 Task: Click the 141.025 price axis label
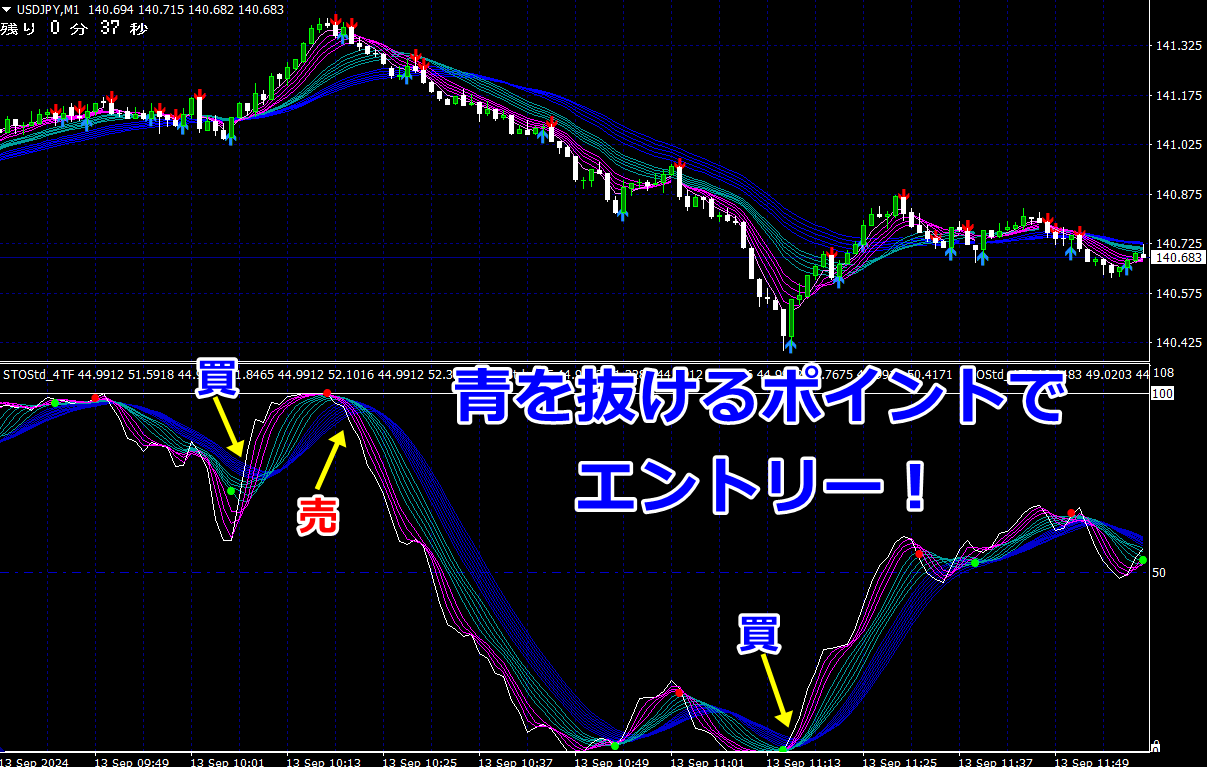click(x=1177, y=145)
